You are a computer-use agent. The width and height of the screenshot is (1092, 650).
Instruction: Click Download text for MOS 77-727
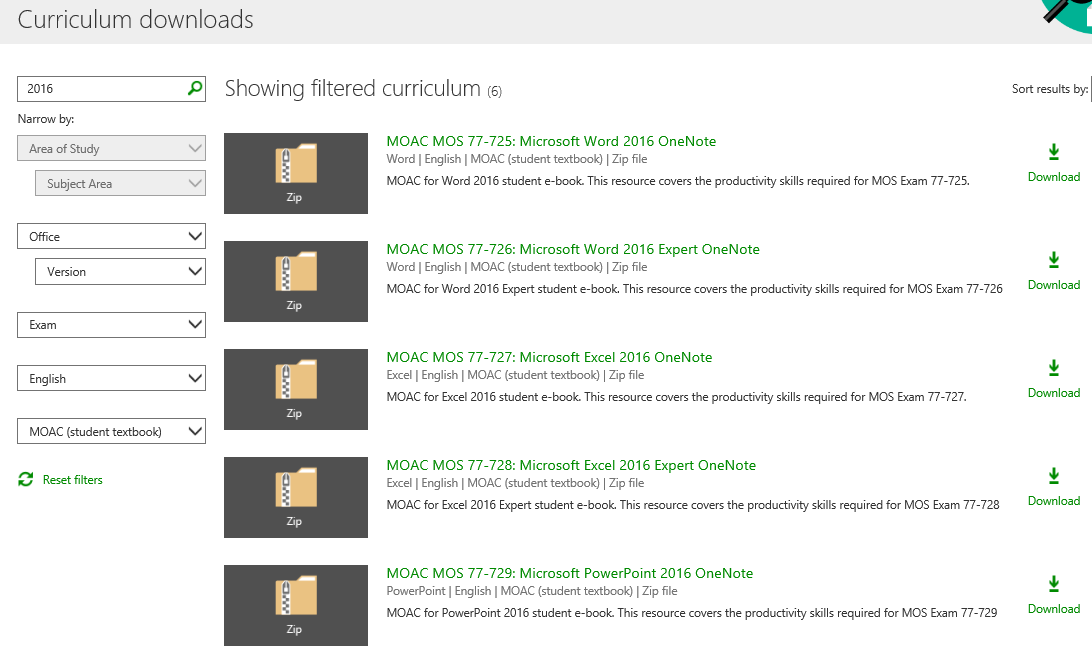point(1054,393)
